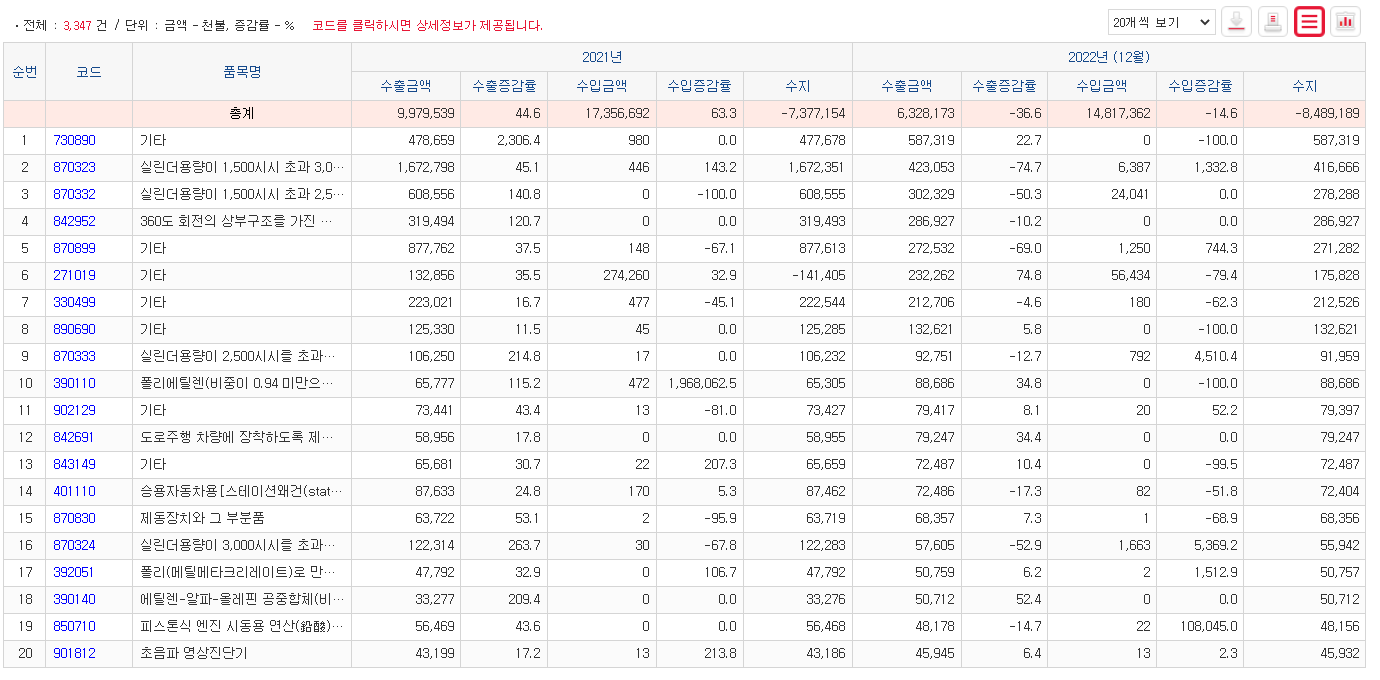The height and width of the screenshot is (680, 1380).
Task: Open code link 870333
Action: pyautogui.click(x=75, y=357)
